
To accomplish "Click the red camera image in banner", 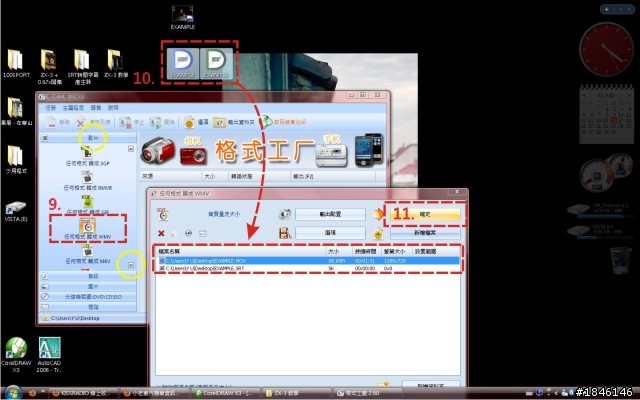I will [x=193, y=155].
